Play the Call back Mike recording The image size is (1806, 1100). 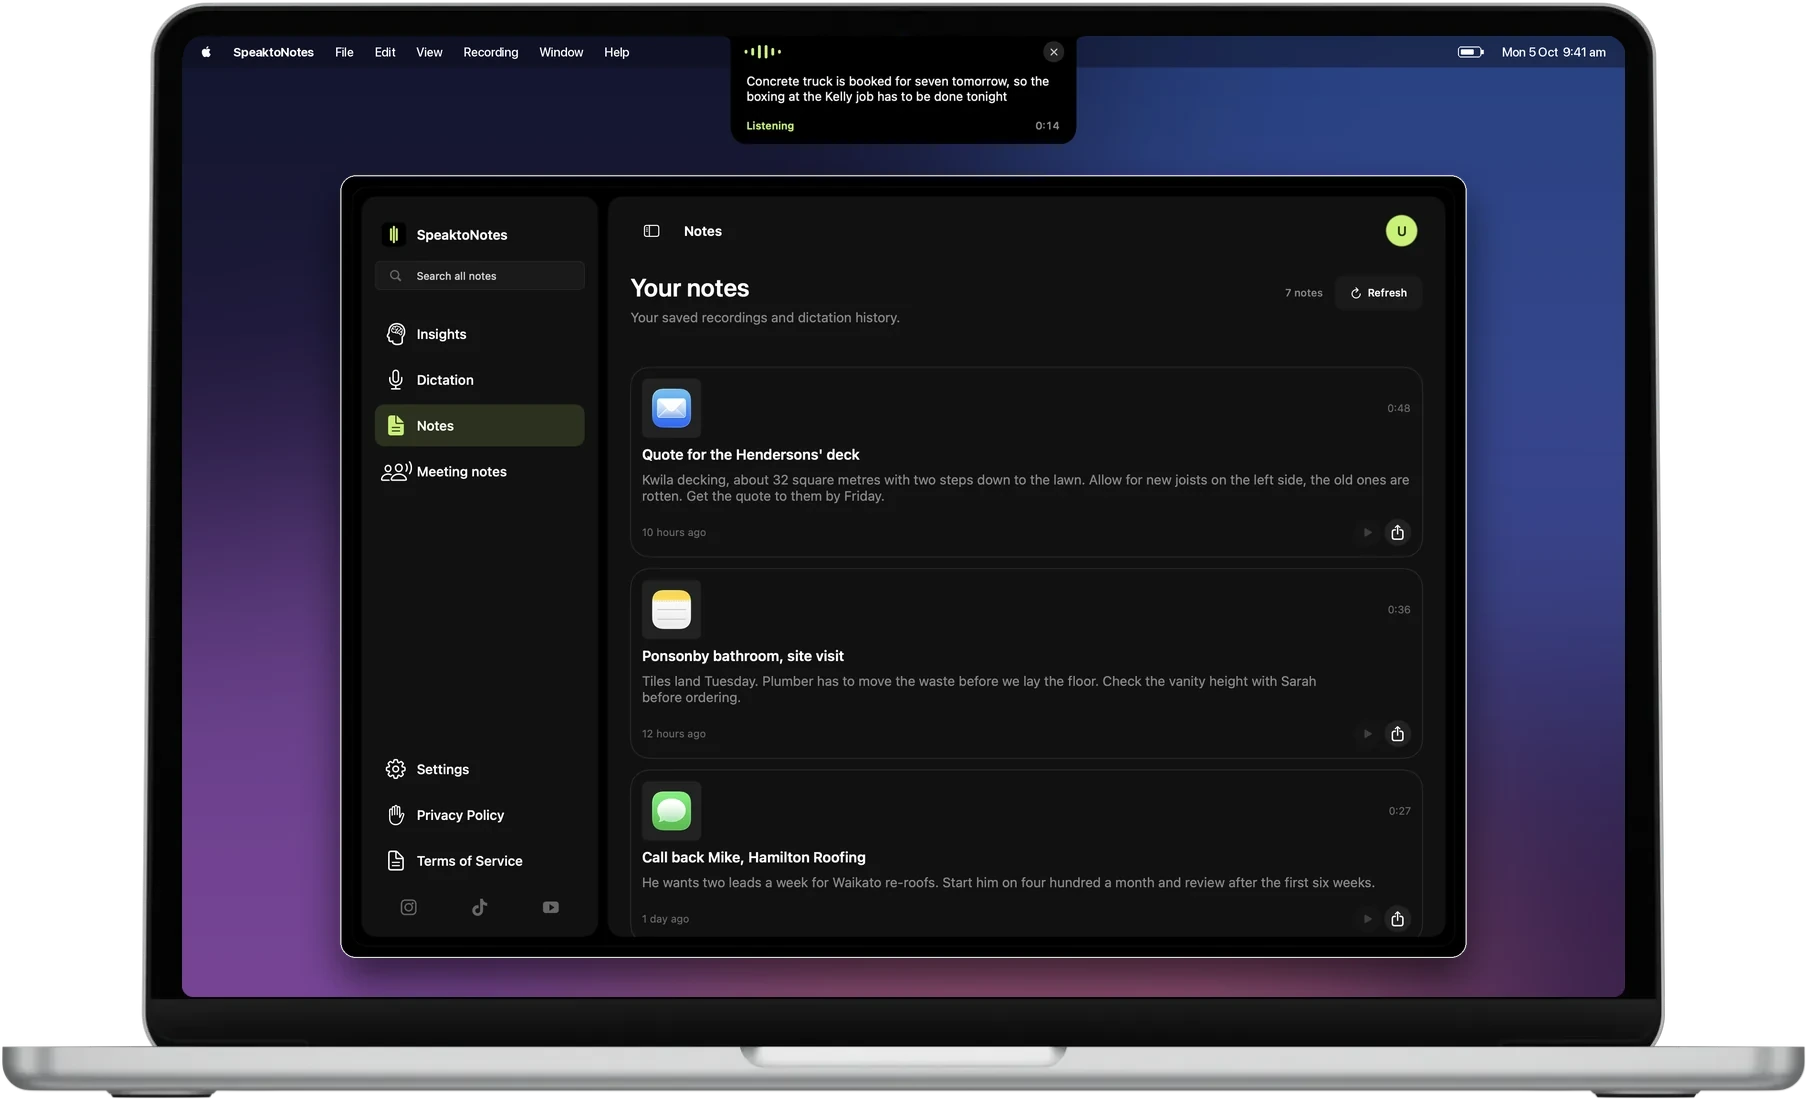pos(1367,919)
